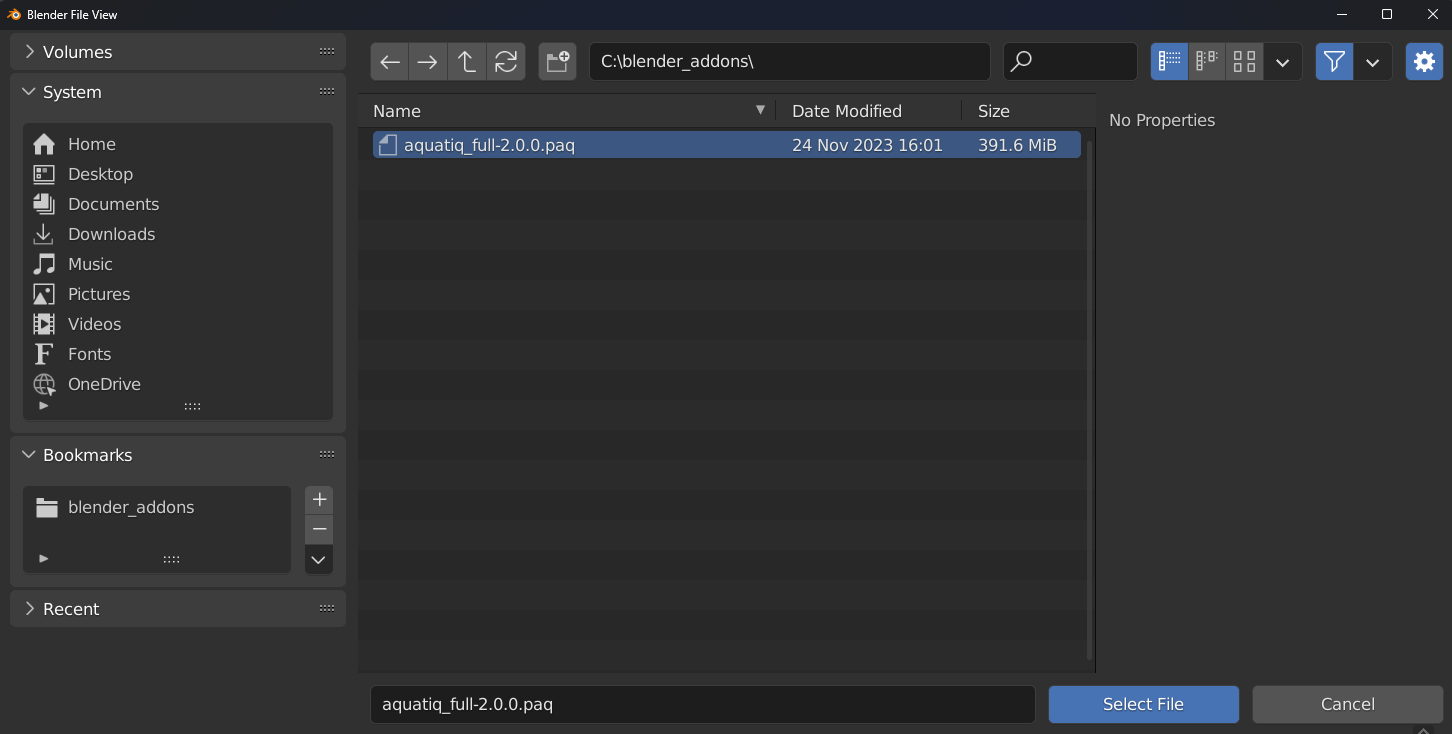1452x734 pixels.
Task: Add current folder as a bookmark
Action: point(318,499)
